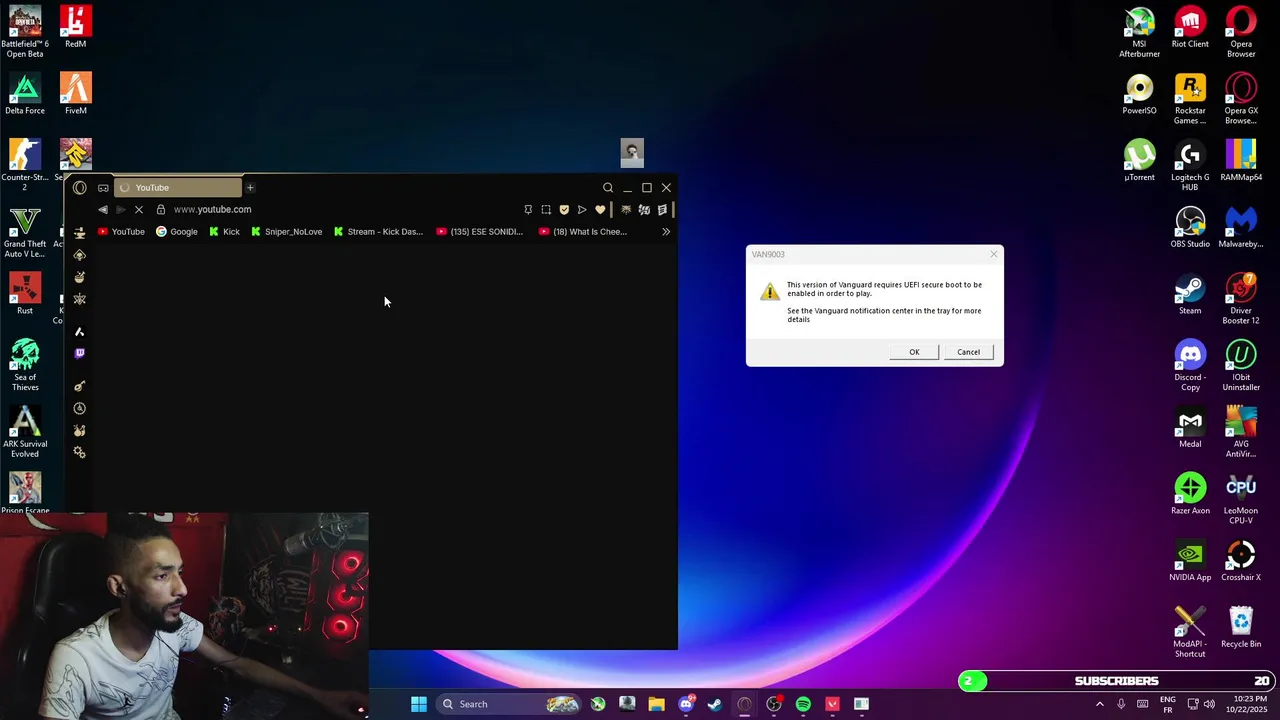Open the Medal desktop icon
The width and height of the screenshot is (1280, 720).
(x=1190, y=427)
